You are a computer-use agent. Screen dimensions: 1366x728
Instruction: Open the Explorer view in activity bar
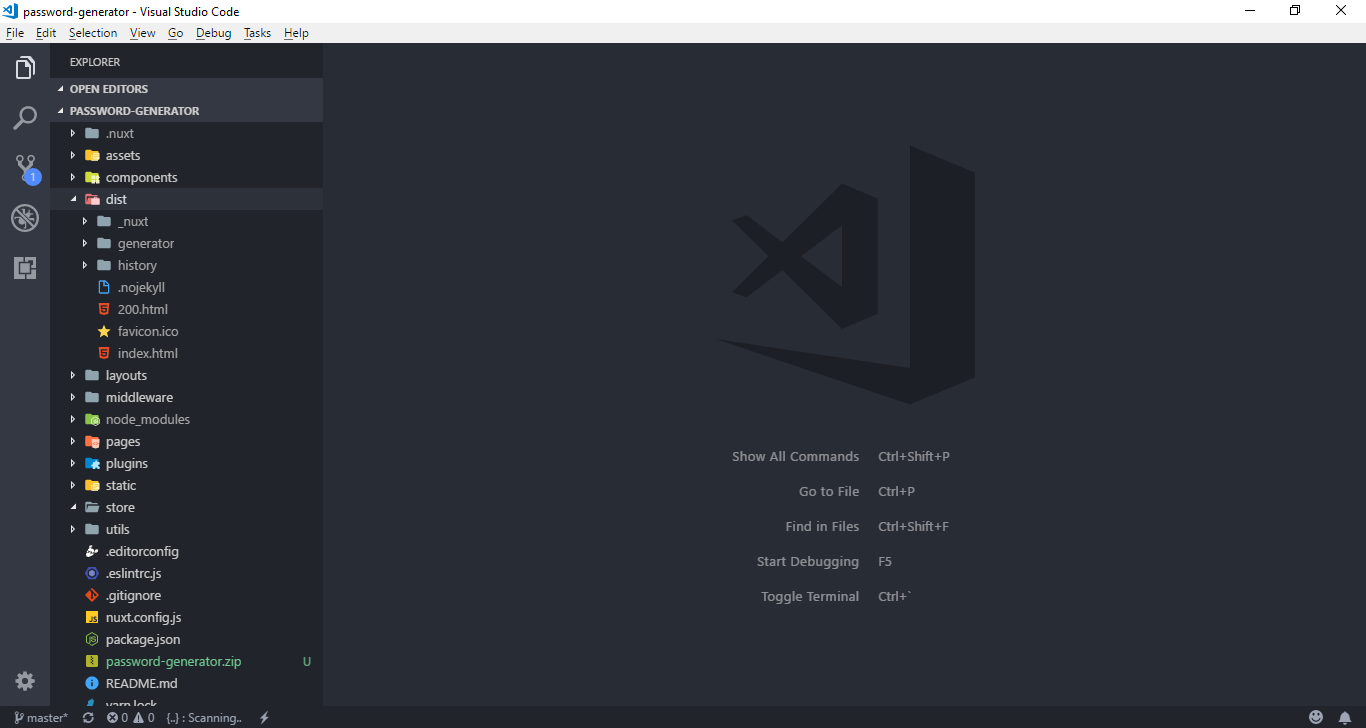(25, 68)
